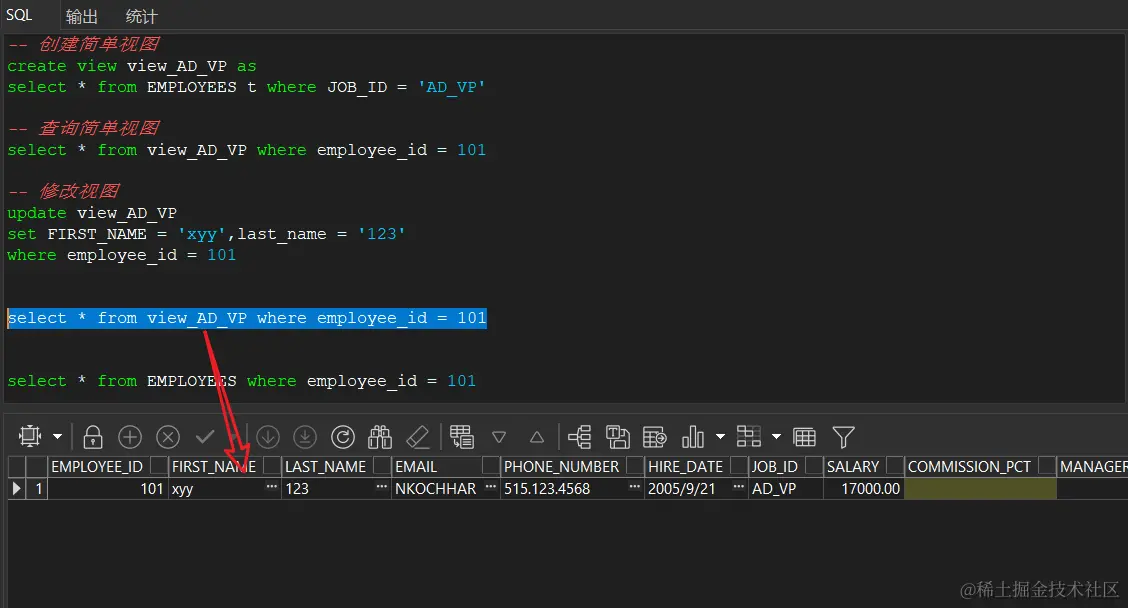Click the highlighted select from view_AD_VP line
1128x608 pixels.
point(247,318)
